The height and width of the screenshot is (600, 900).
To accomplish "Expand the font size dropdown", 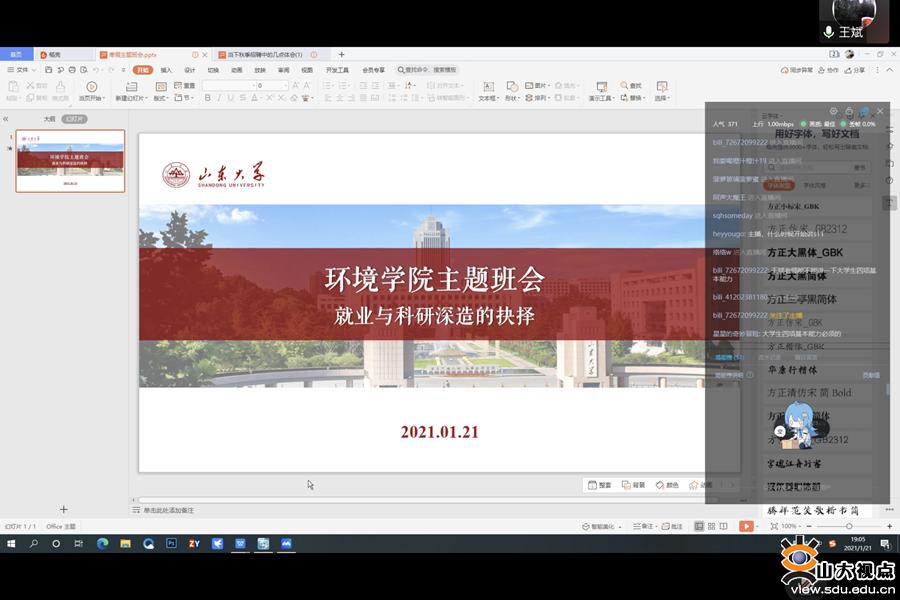I will [x=286, y=86].
